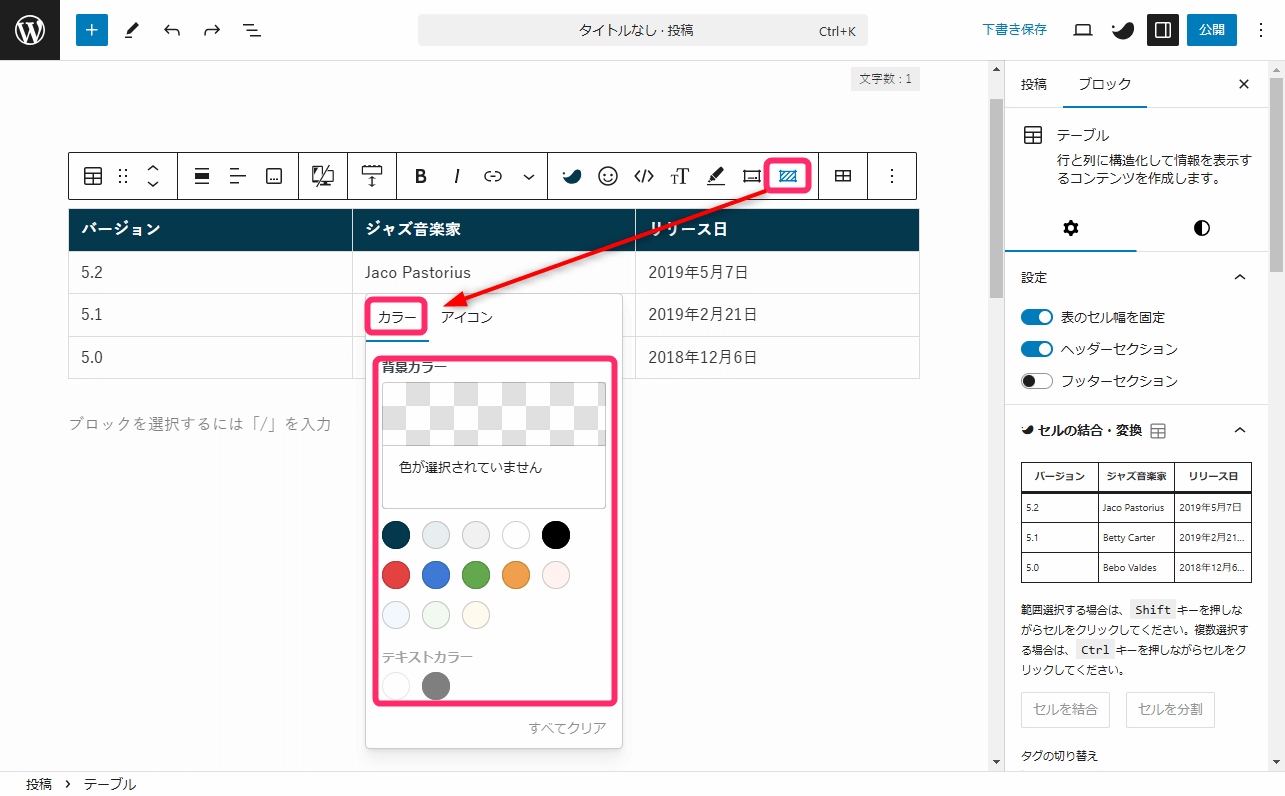Open the command bar titled タイトルなし · 投稿

[642, 30]
